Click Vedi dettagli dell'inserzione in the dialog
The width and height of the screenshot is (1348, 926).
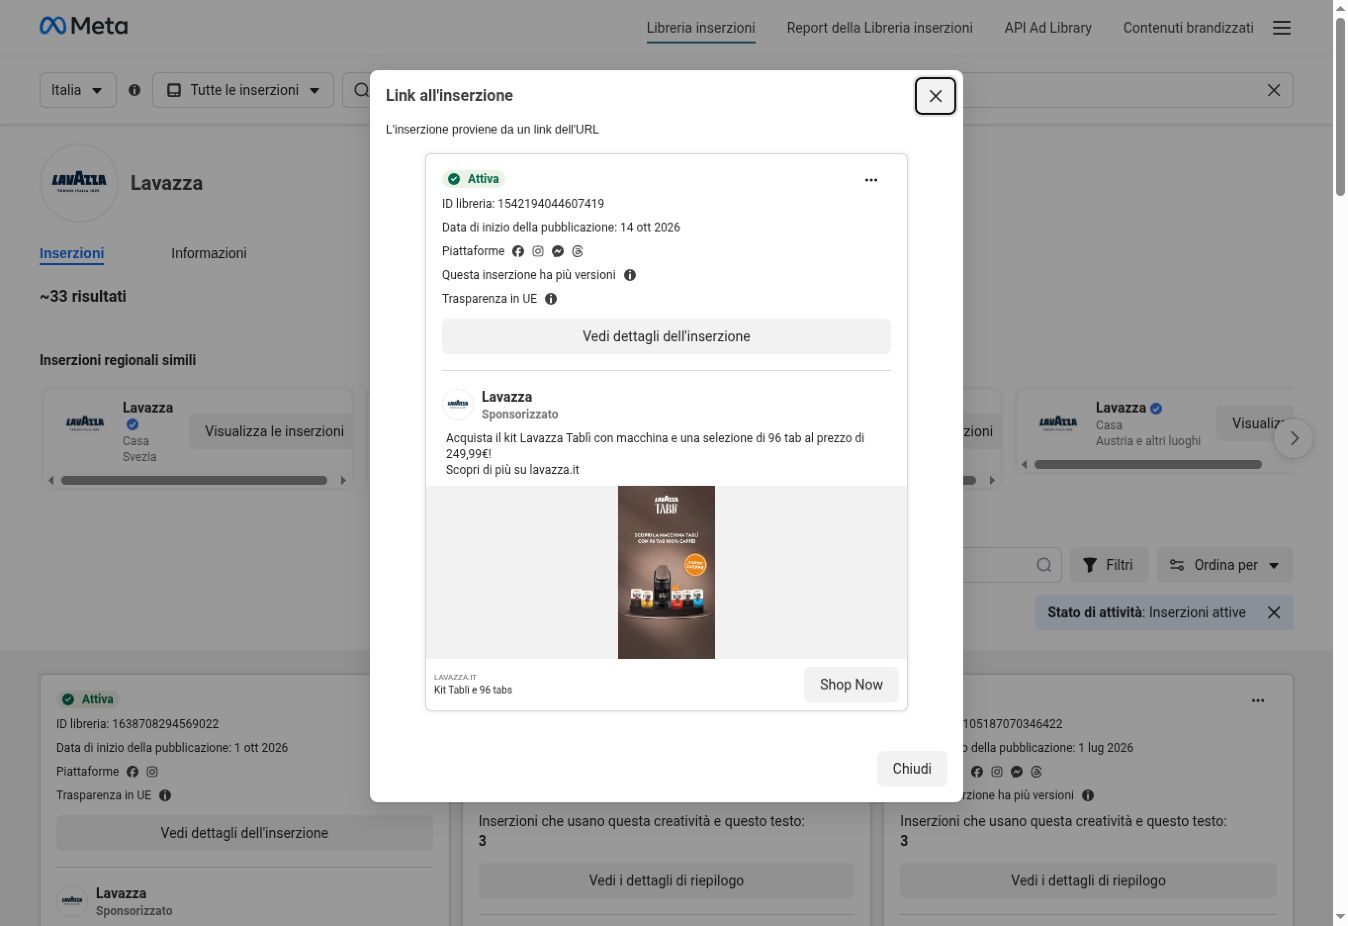pos(666,336)
